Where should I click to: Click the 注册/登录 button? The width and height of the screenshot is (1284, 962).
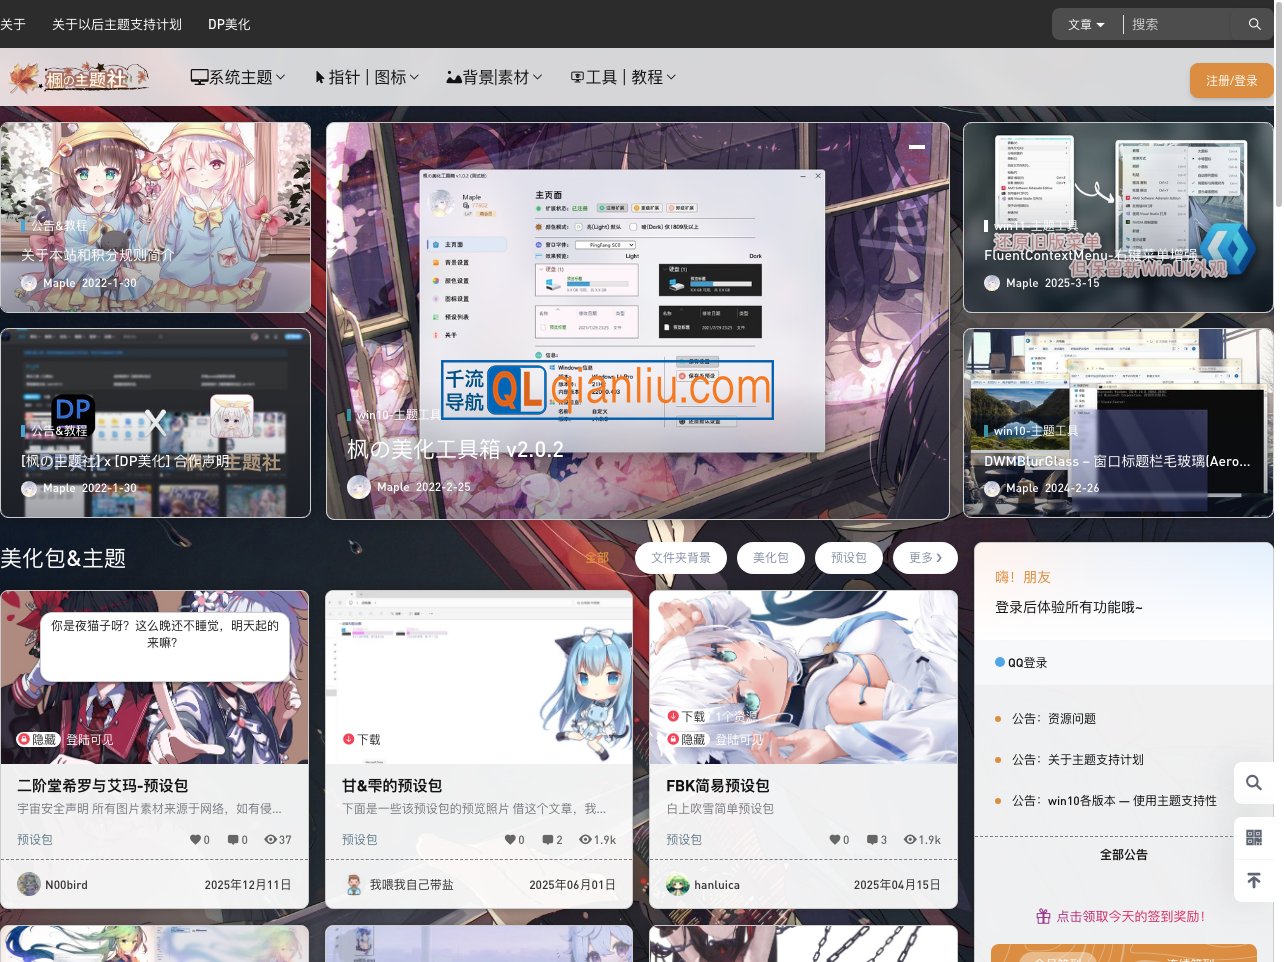pos(1231,81)
